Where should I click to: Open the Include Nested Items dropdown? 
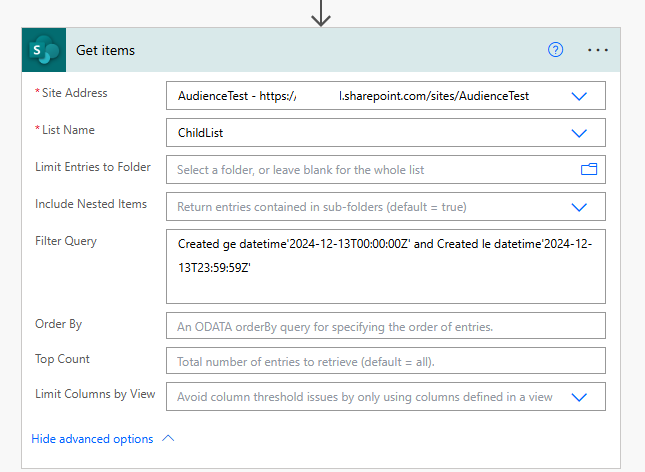pyautogui.click(x=579, y=207)
